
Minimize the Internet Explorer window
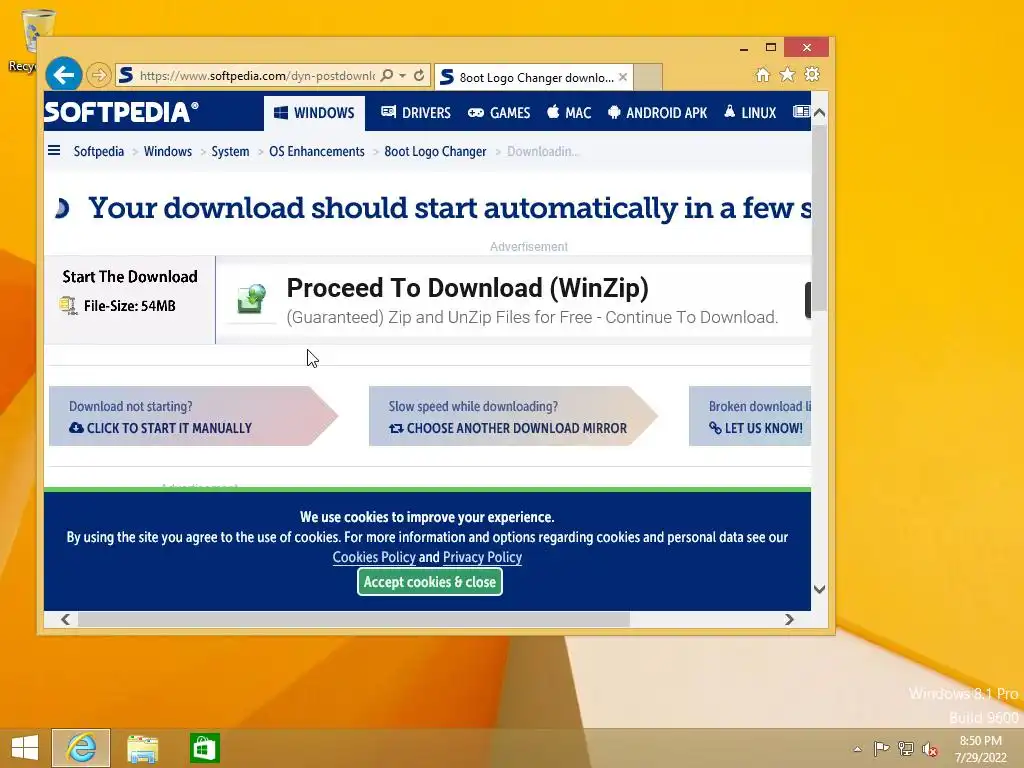pyautogui.click(x=744, y=48)
